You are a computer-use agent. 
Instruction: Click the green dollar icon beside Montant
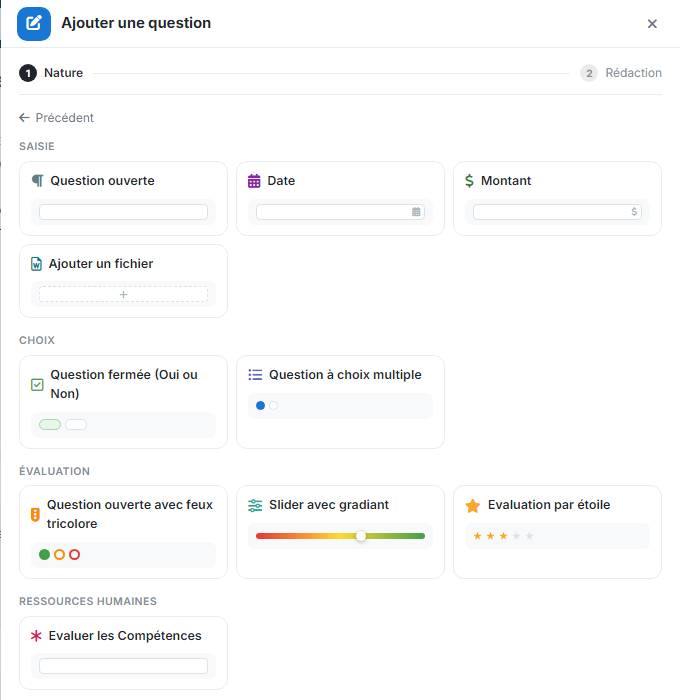pyautogui.click(x=469, y=181)
